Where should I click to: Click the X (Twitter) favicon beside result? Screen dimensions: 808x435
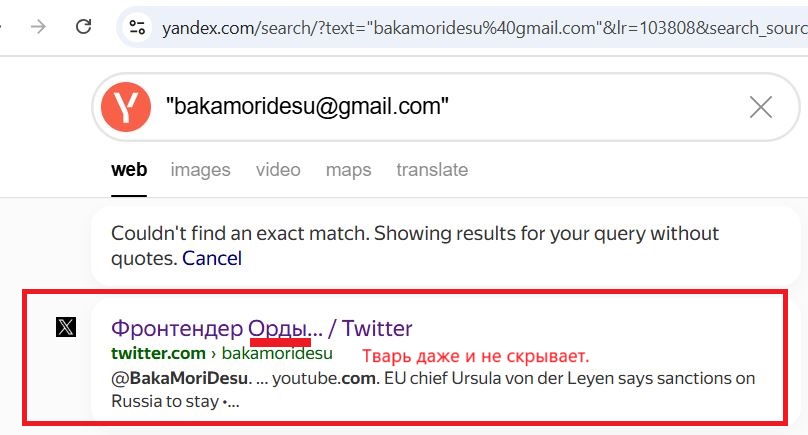[65, 328]
